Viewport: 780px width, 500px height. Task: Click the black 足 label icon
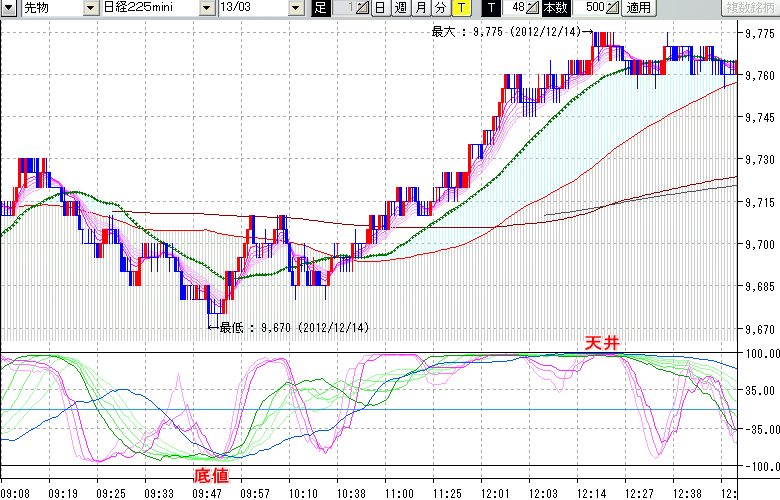[x=320, y=8]
